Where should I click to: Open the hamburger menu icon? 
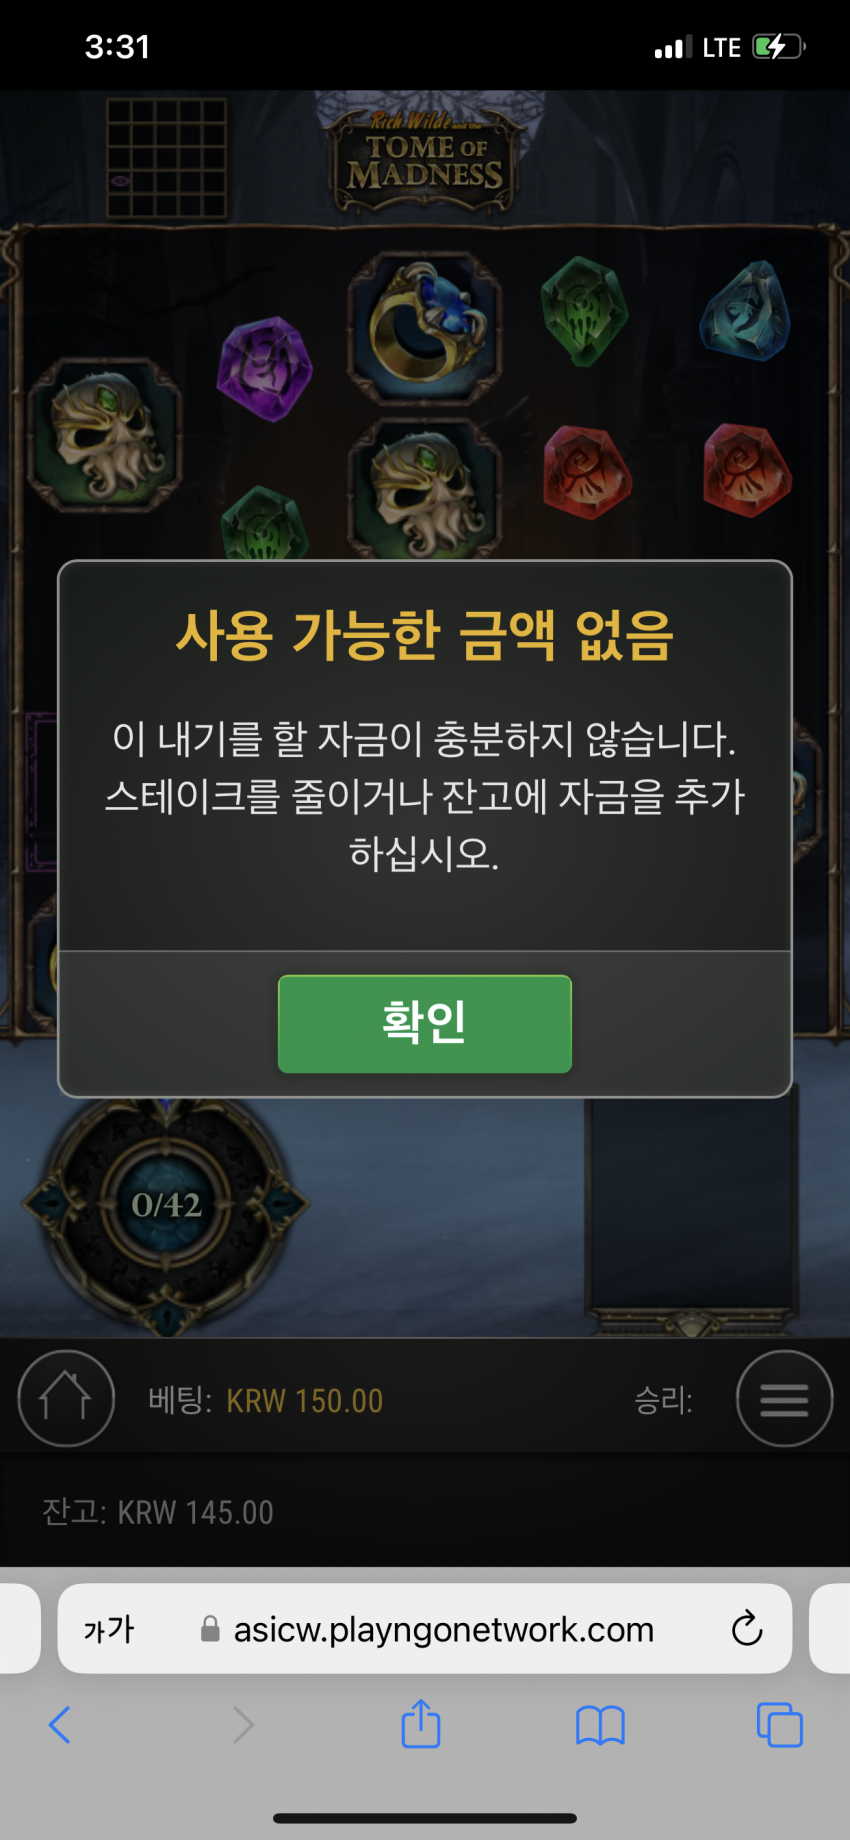785,1398
